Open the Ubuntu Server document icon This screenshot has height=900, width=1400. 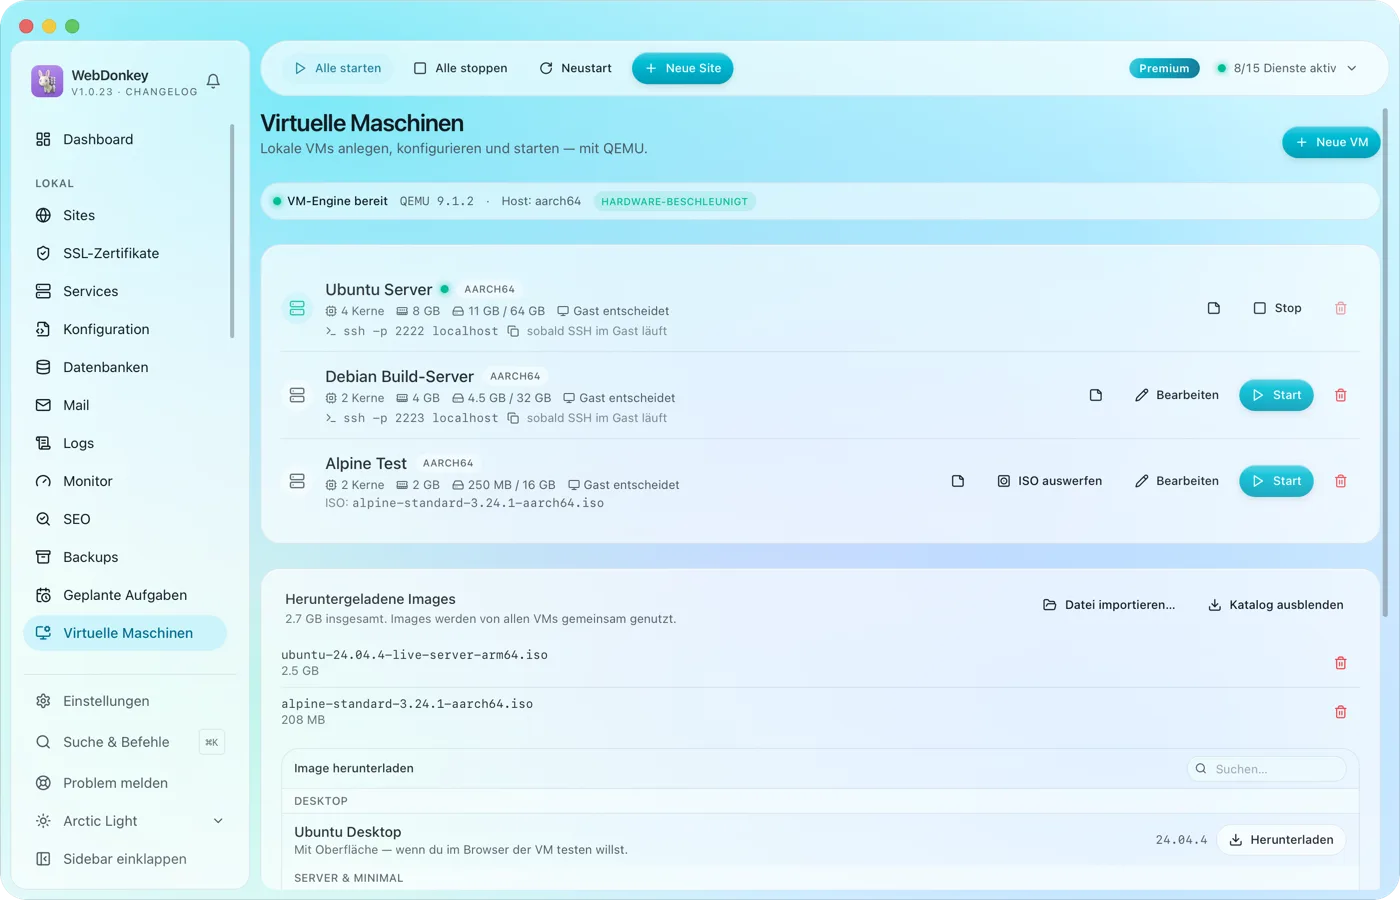[1214, 308]
